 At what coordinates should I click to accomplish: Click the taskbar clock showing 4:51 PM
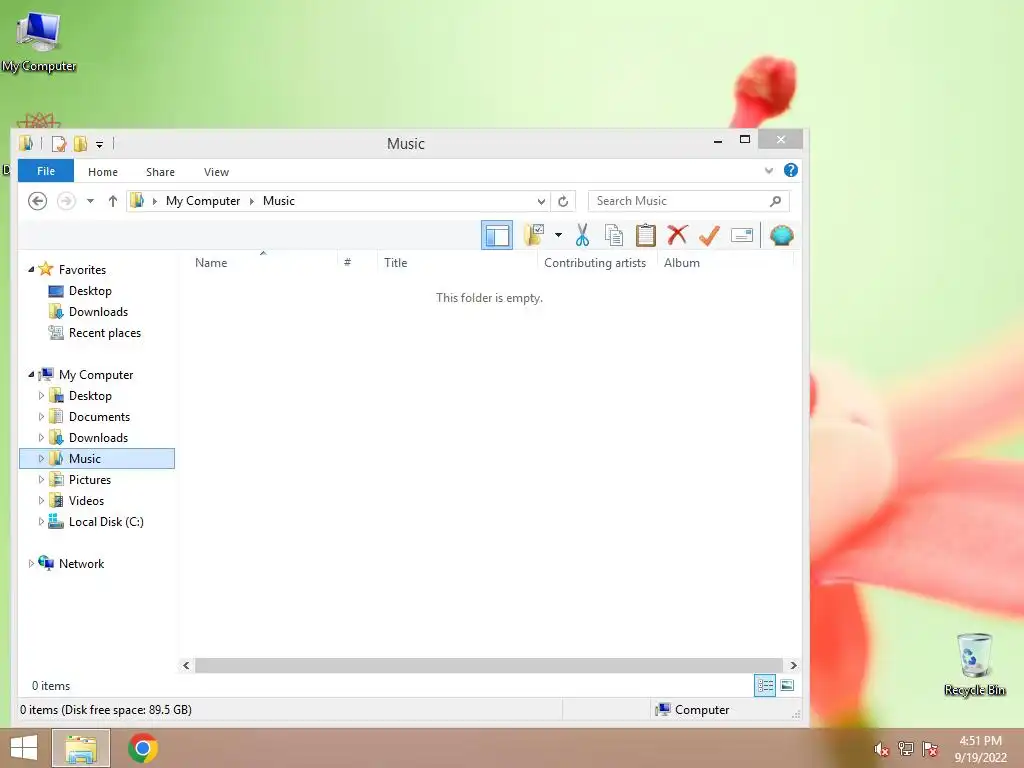point(980,749)
